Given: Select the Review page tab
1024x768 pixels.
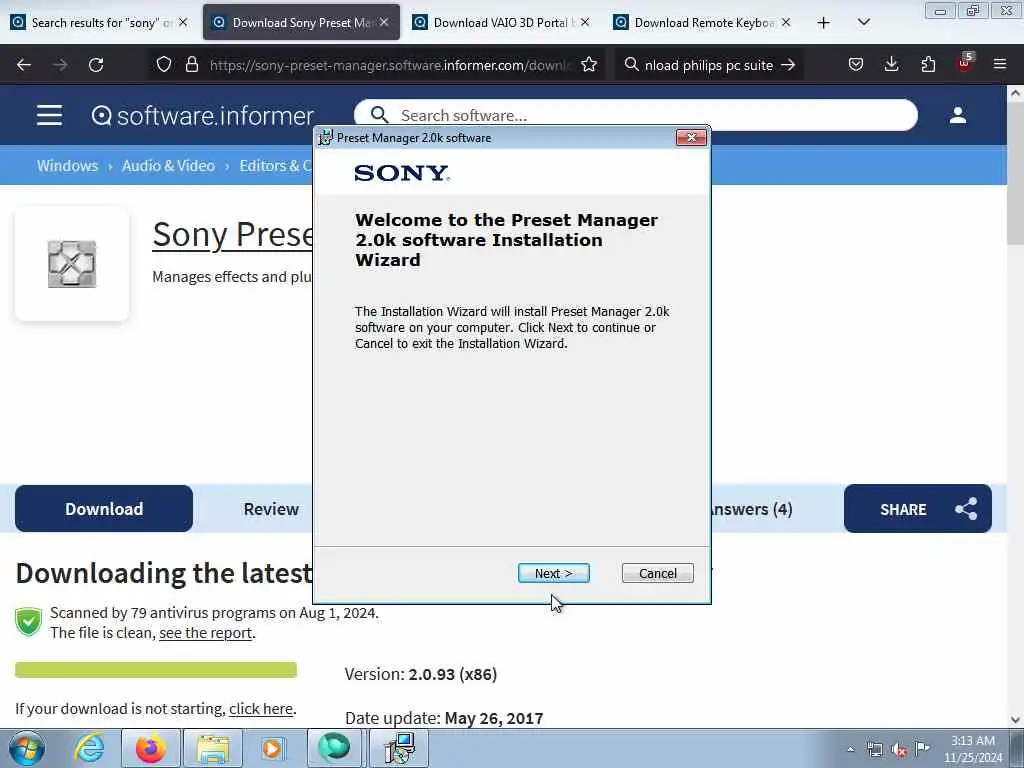Looking at the screenshot, I should click(x=271, y=509).
